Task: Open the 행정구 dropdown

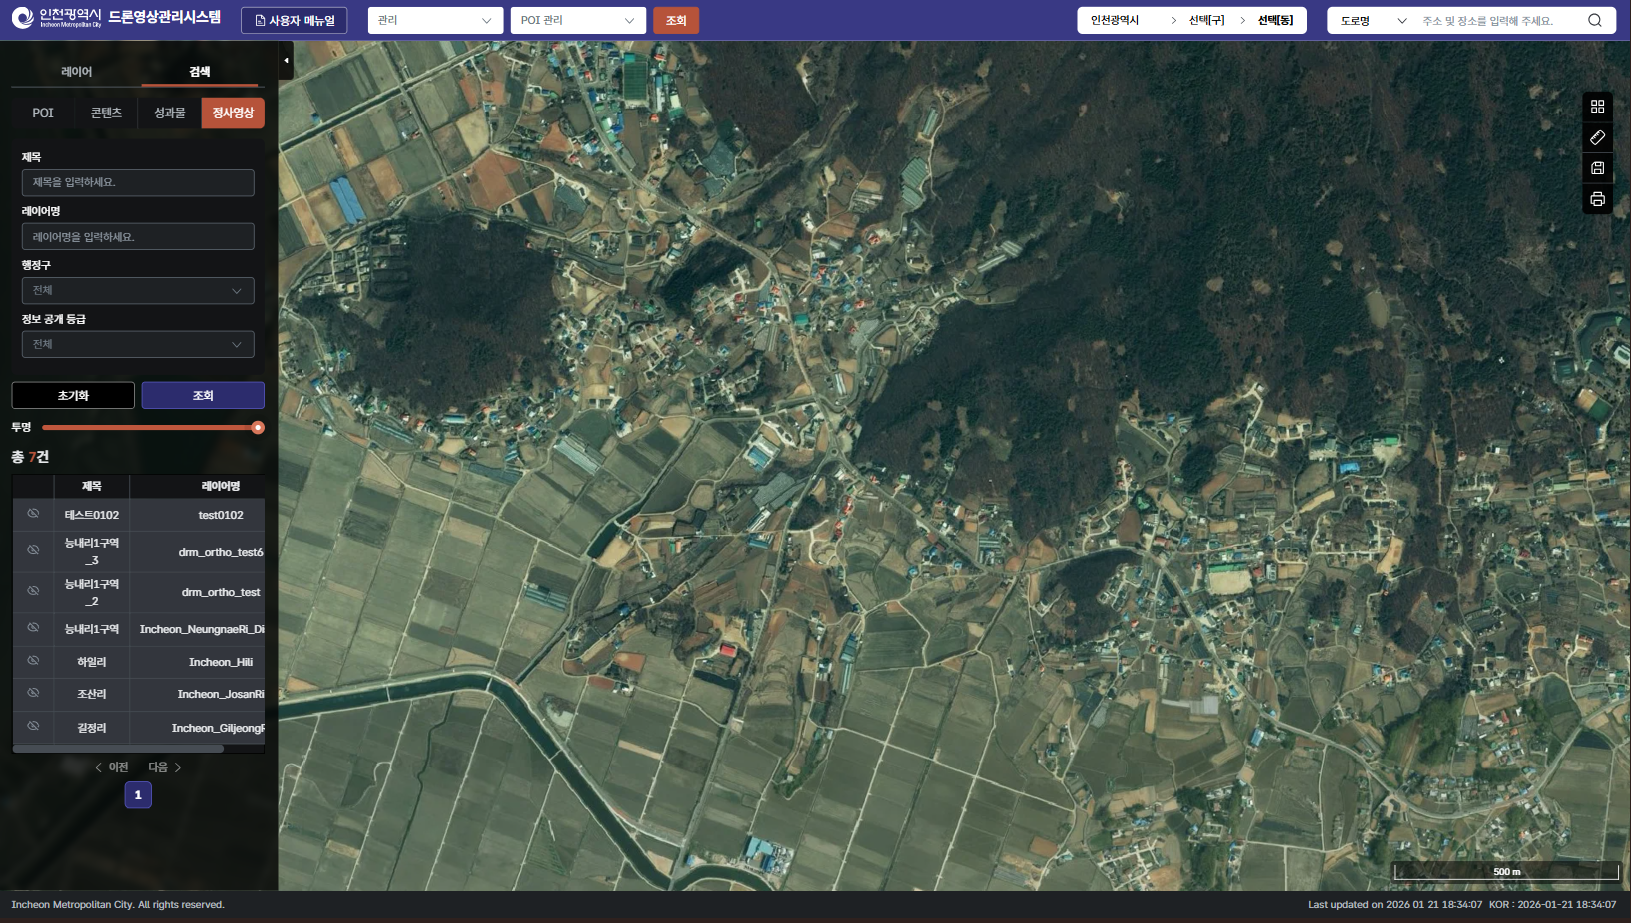Action: coord(138,291)
